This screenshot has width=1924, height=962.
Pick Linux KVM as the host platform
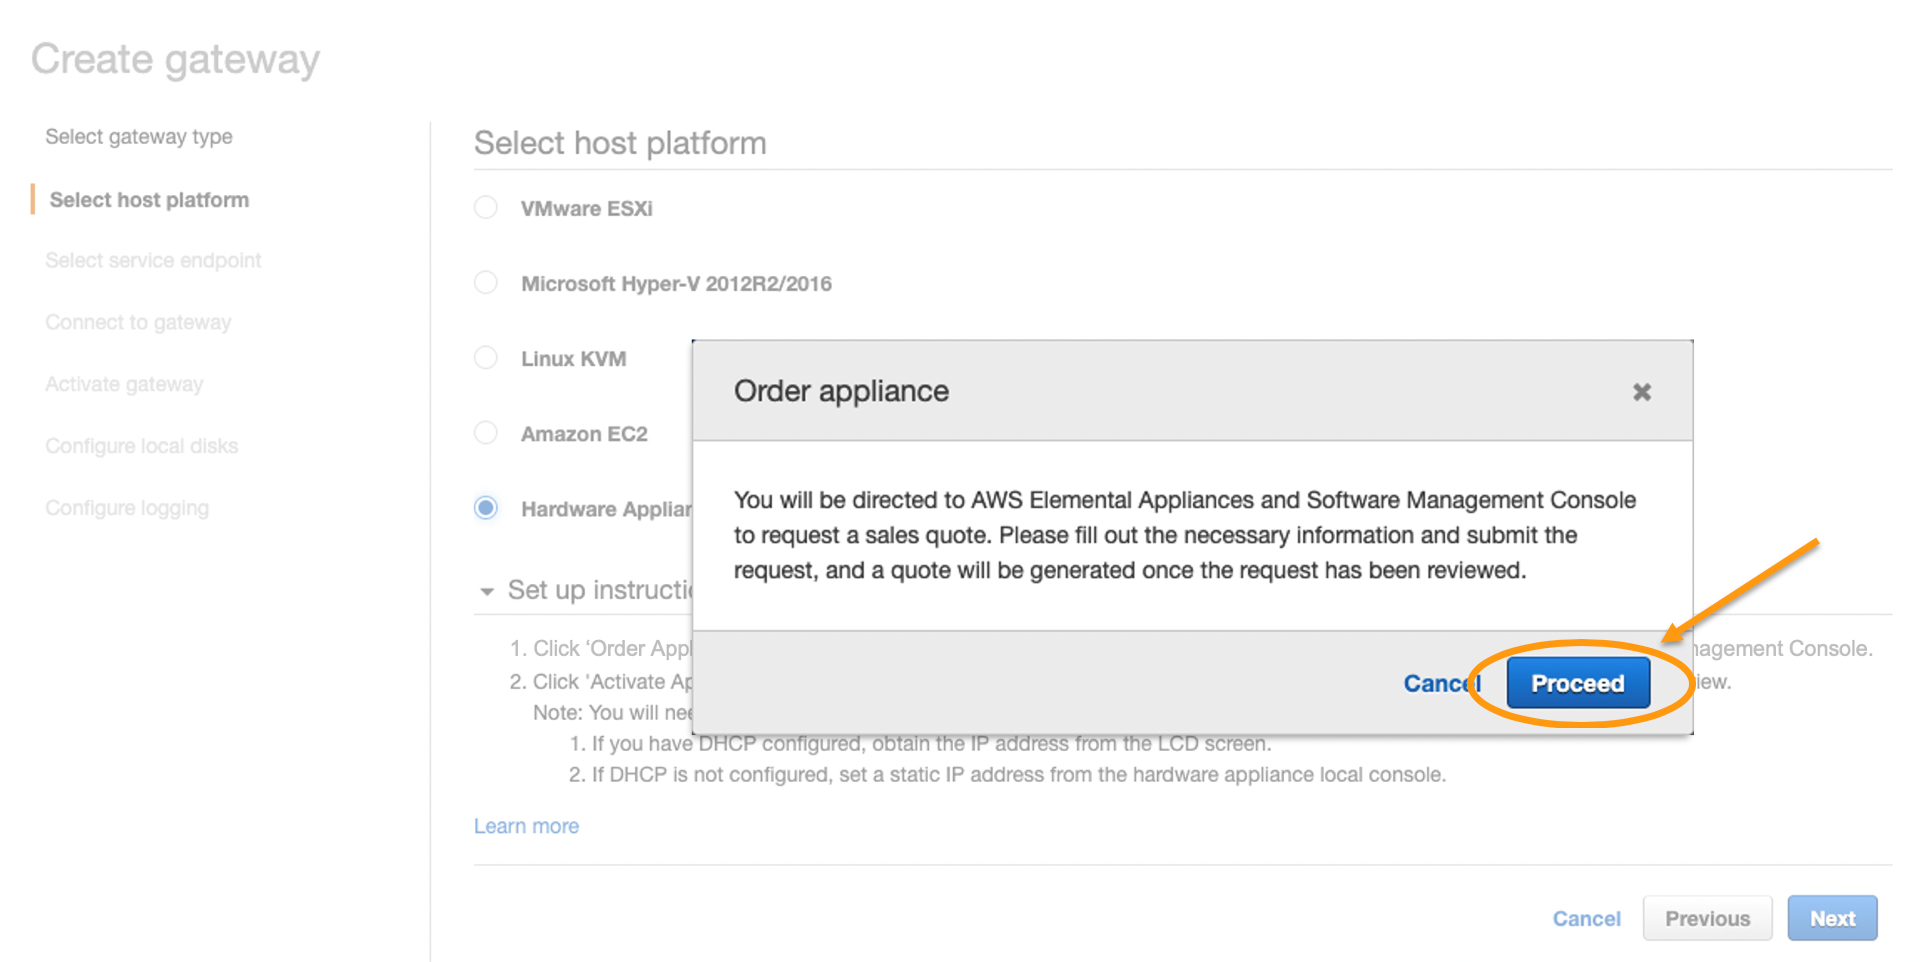(485, 357)
